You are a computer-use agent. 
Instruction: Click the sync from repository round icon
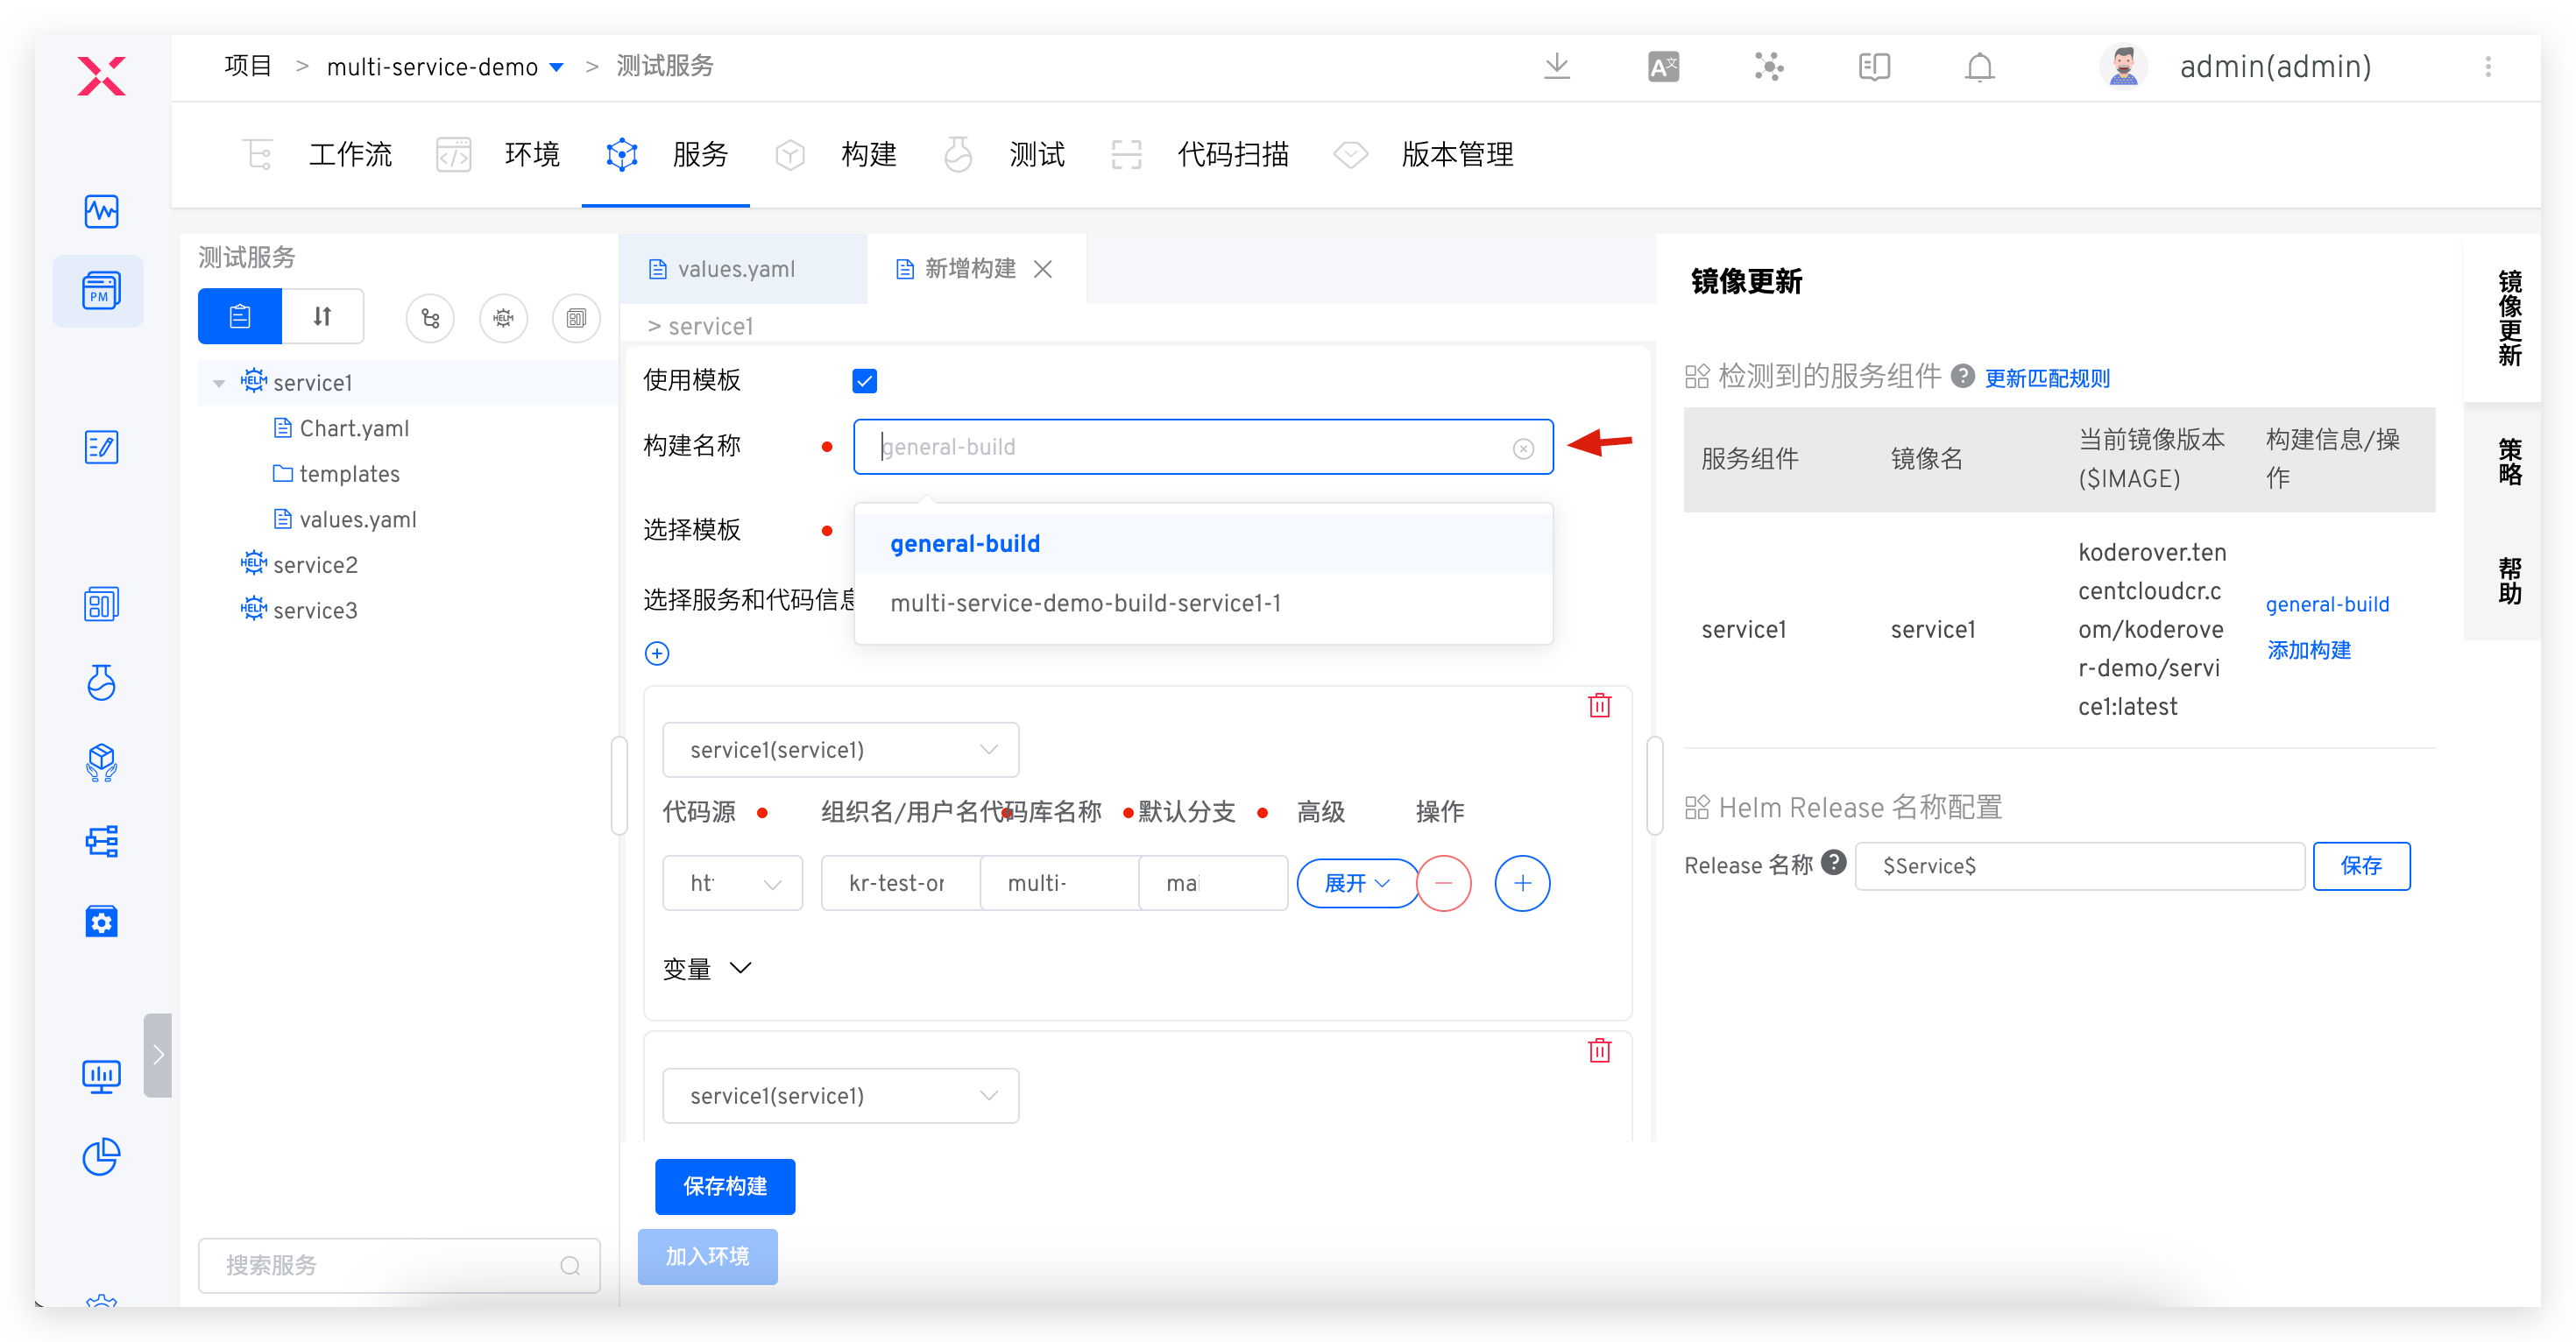click(x=430, y=318)
